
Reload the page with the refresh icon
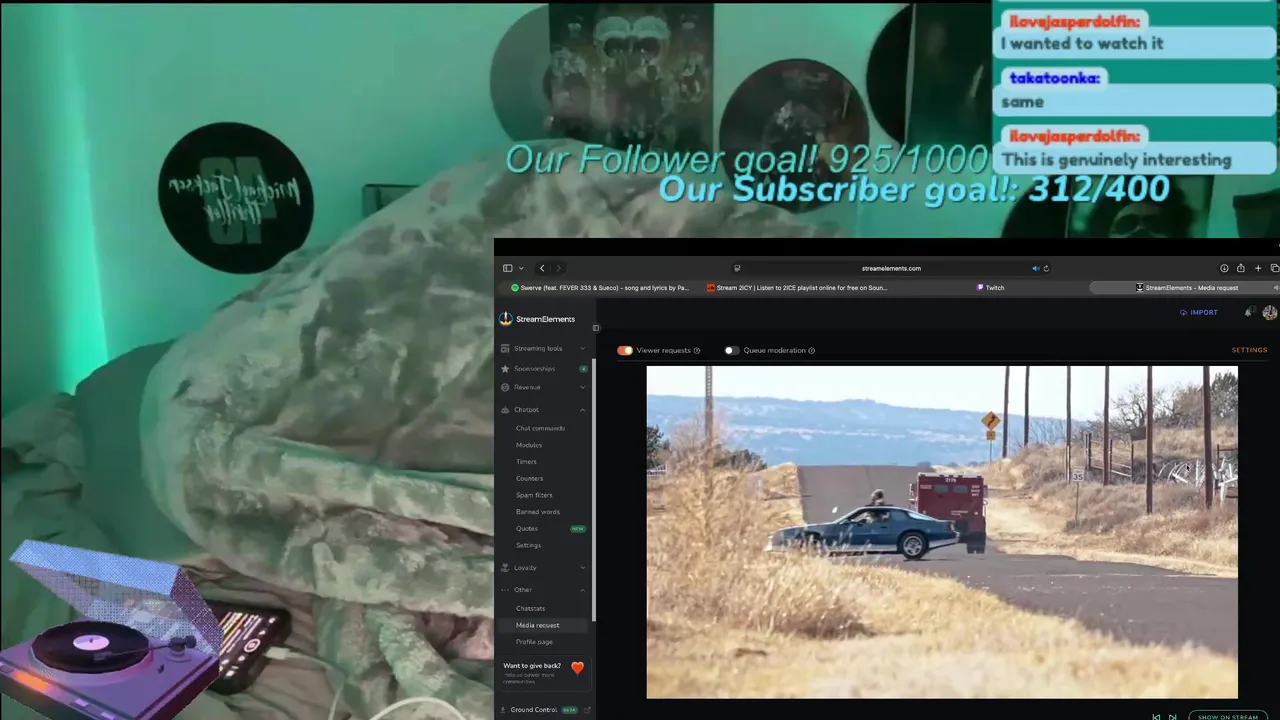tap(1046, 268)
